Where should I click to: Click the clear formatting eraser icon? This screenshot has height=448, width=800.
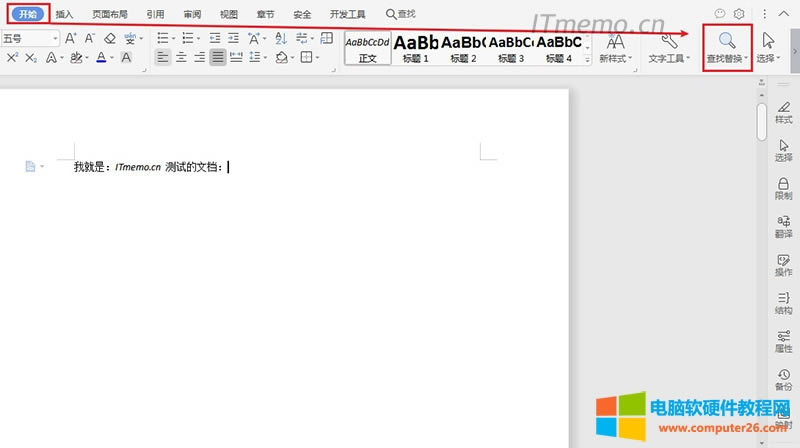click(x=110, y=38)
